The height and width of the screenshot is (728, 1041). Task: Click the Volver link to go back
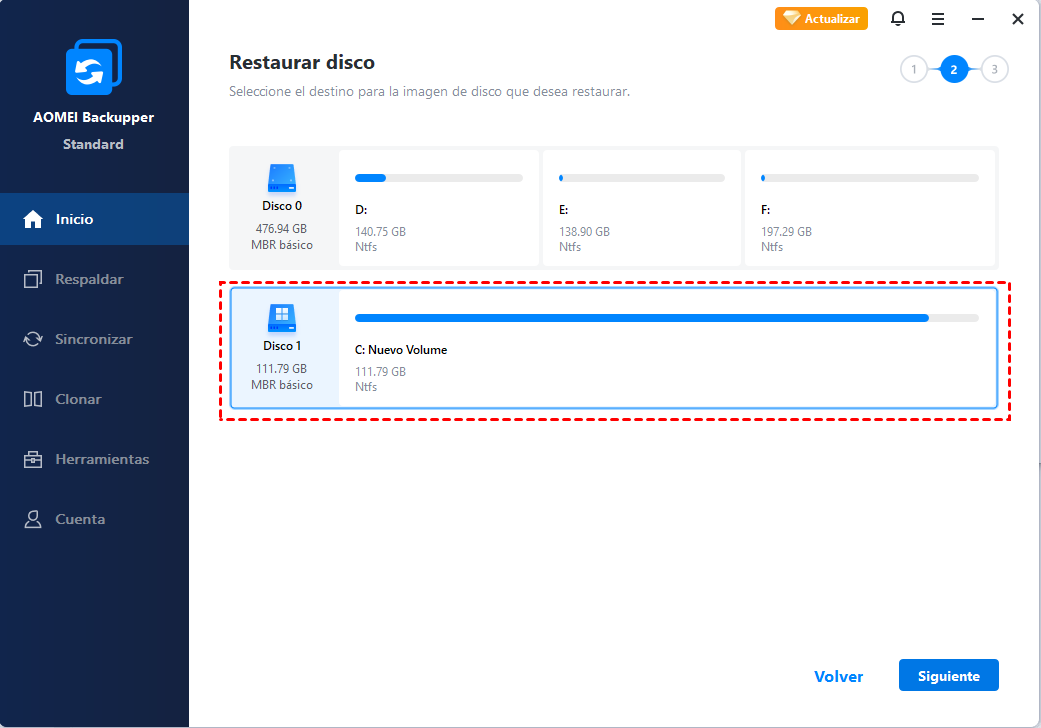click(x=838, y=676)
